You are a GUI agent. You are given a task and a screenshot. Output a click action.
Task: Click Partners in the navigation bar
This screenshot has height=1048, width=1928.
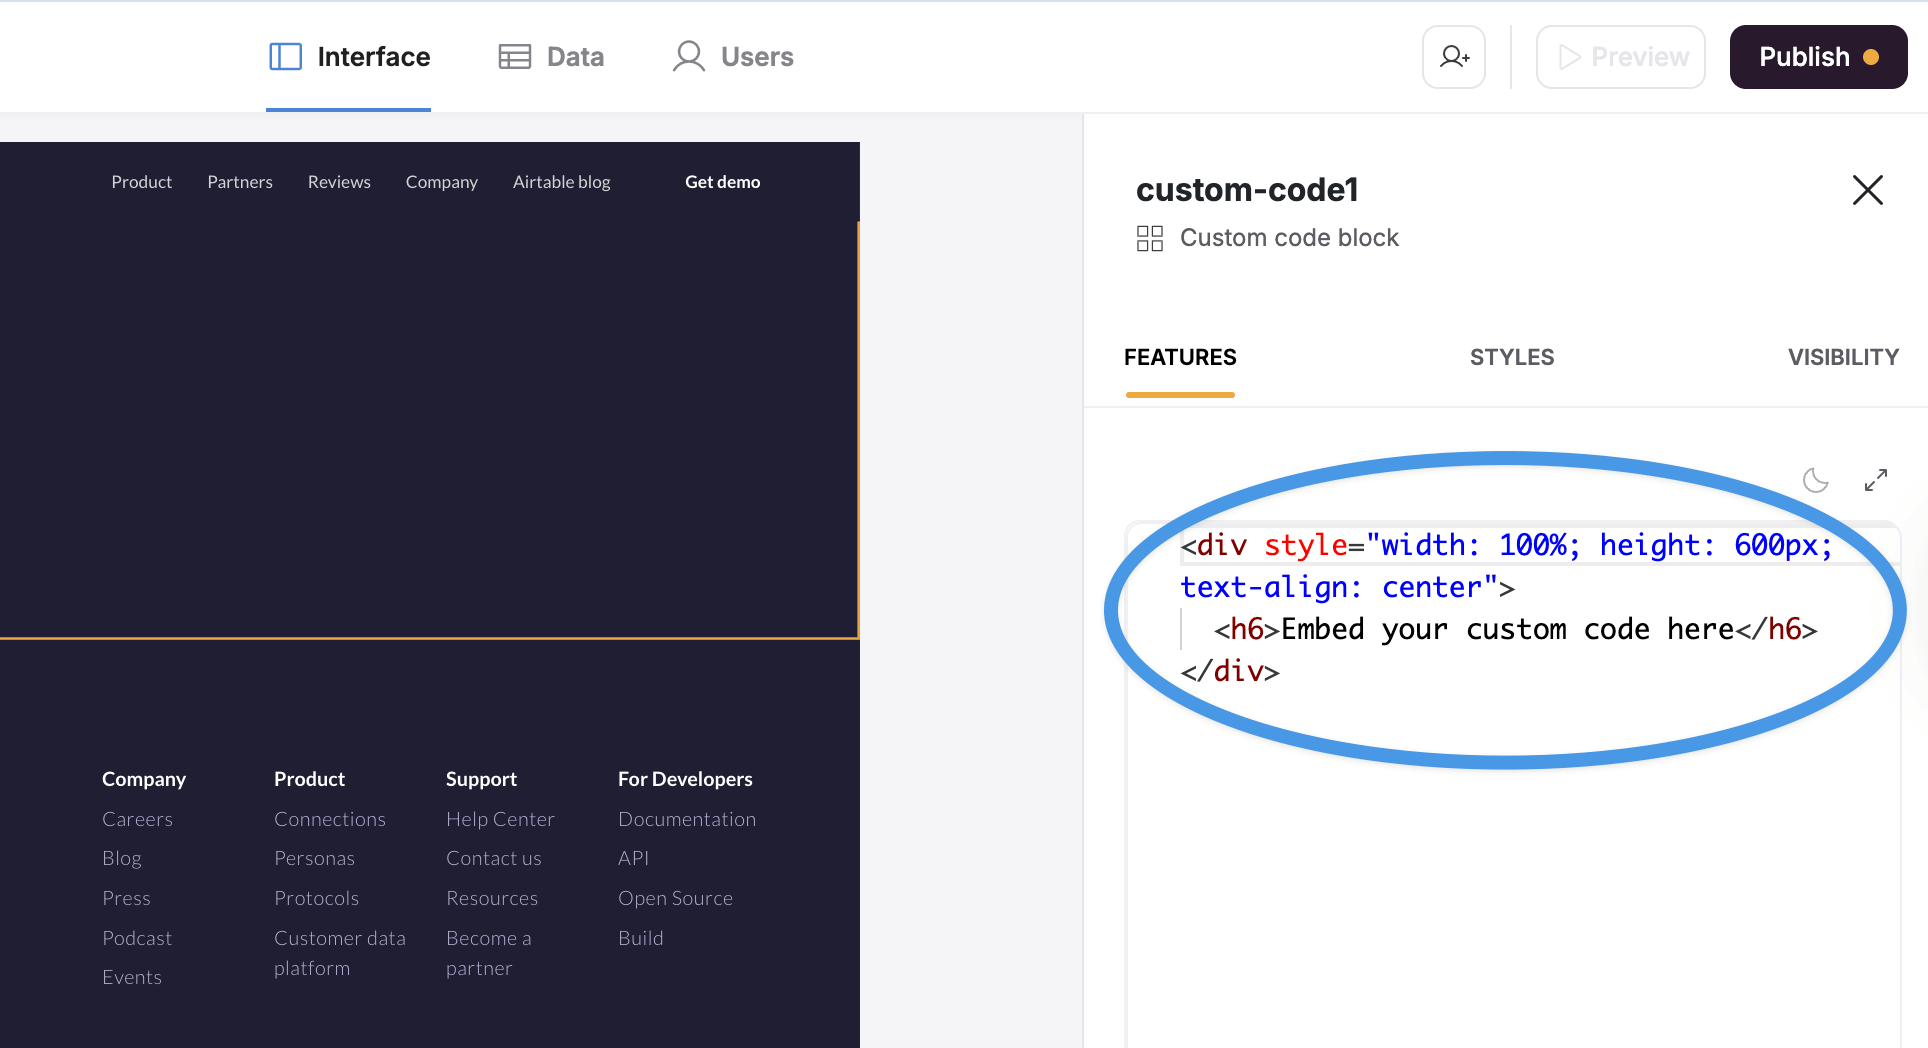[239, 182]
